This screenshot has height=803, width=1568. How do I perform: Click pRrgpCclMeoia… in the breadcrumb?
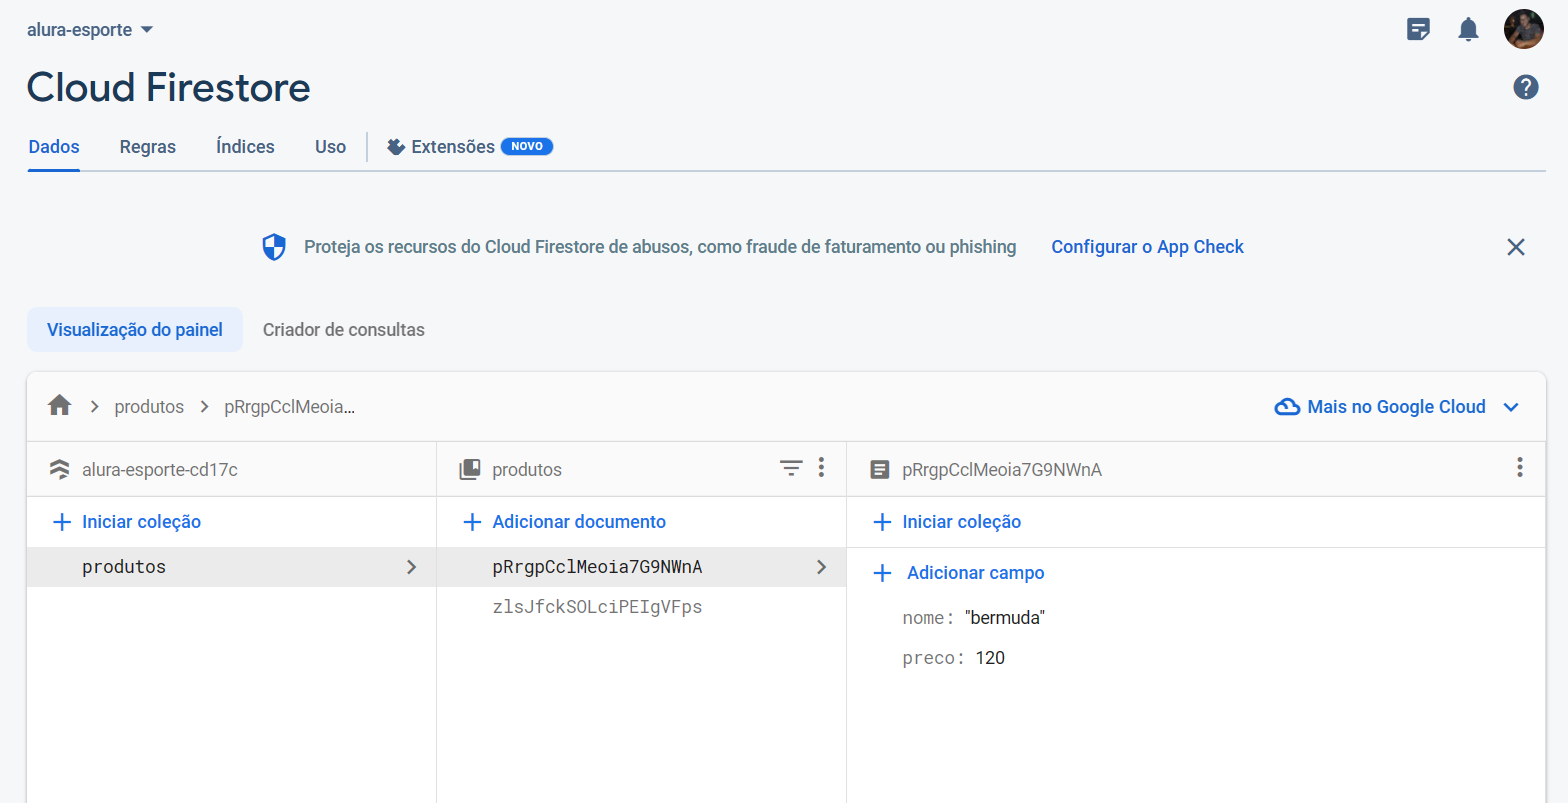[x=290, y=407]
